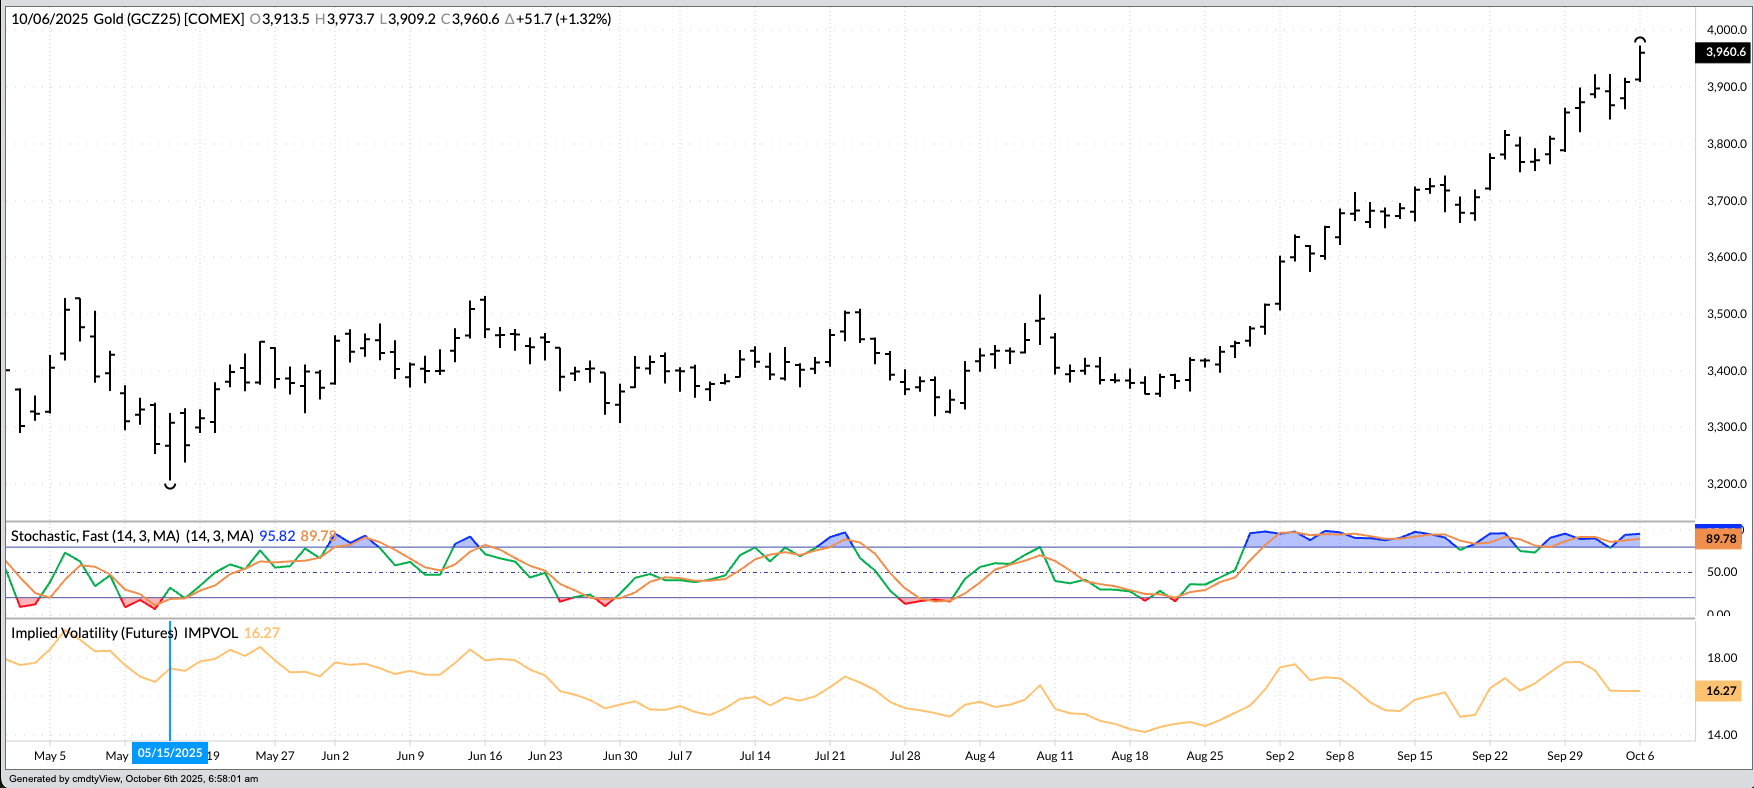Click the 3,900.0 price axis label
The image size is (1754, 788).
point(1727,87)
